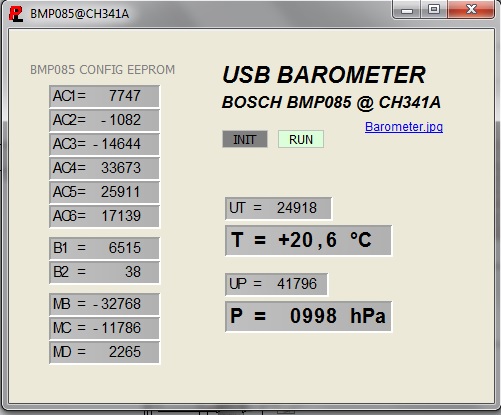Select the AC1 value field
This screenshot has height=415, width=501.
coord(104,96)
